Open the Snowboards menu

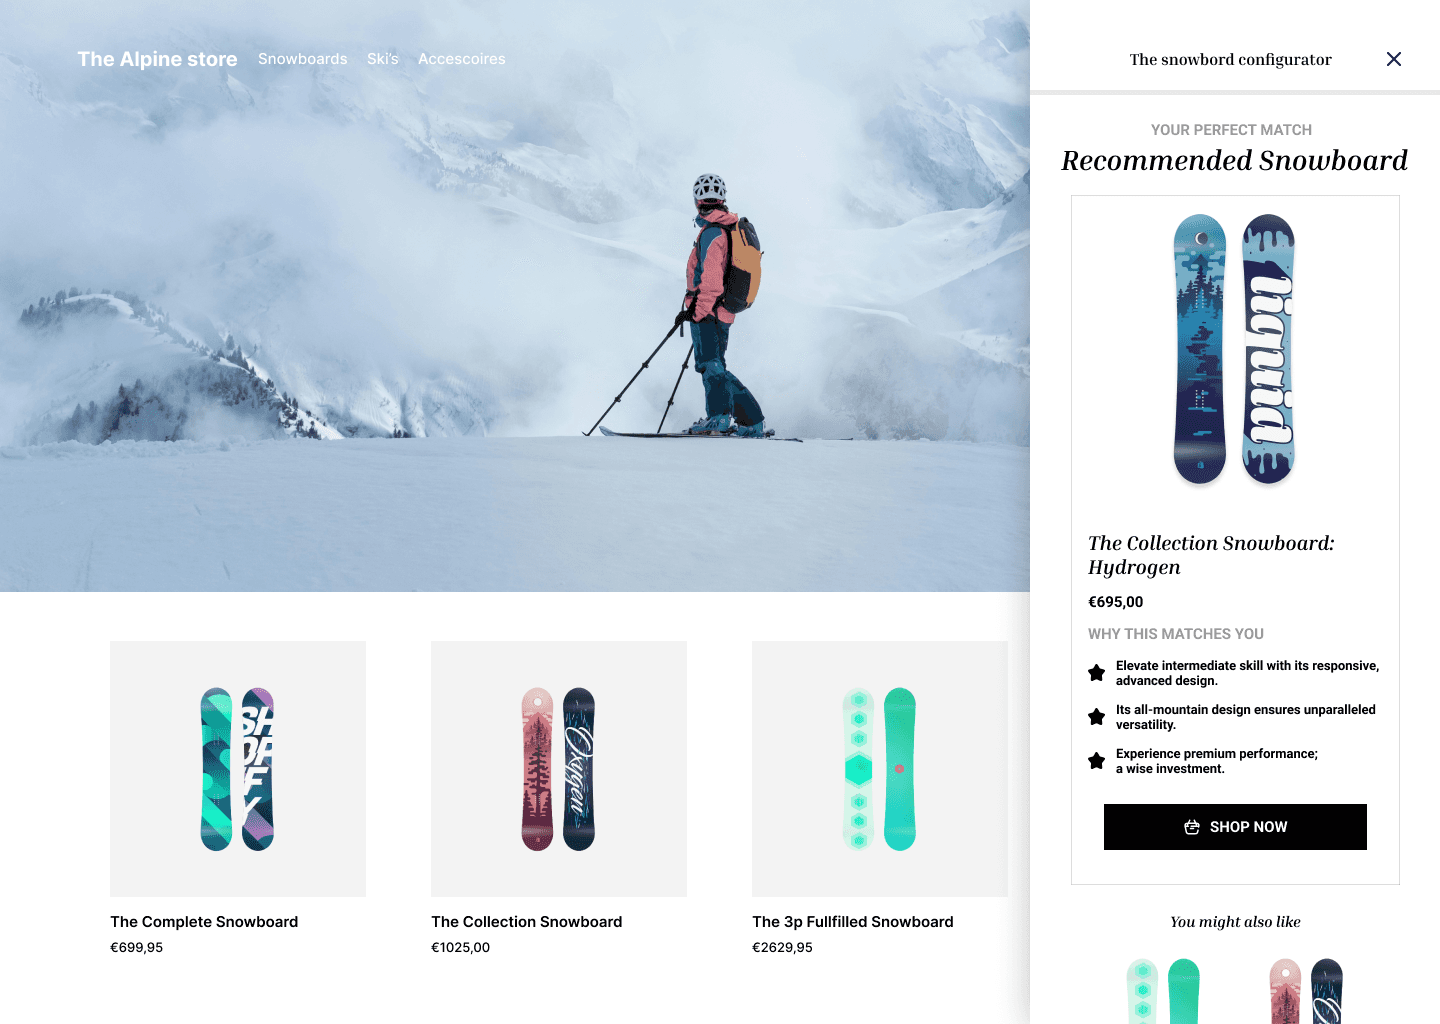tap(302, 59)
